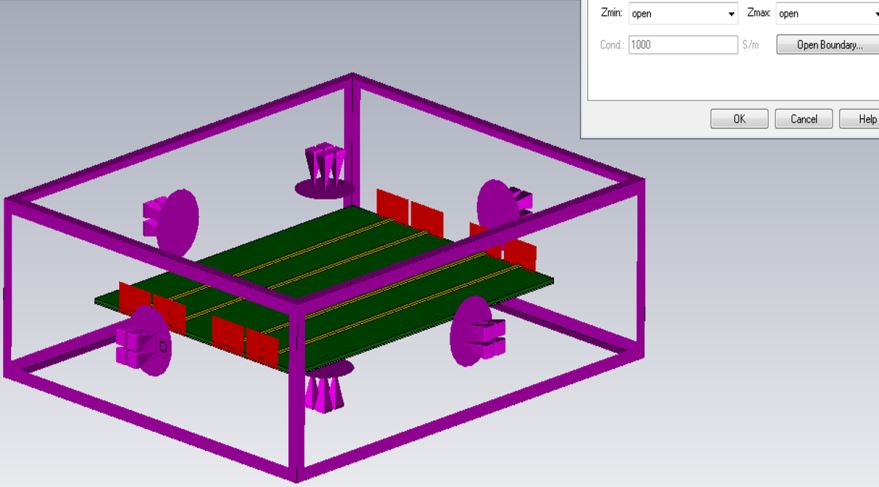This screenshot has width=879, height=487.
Task: Cancel the boundary conditions dialog
Action: click(x=803, y=119)
